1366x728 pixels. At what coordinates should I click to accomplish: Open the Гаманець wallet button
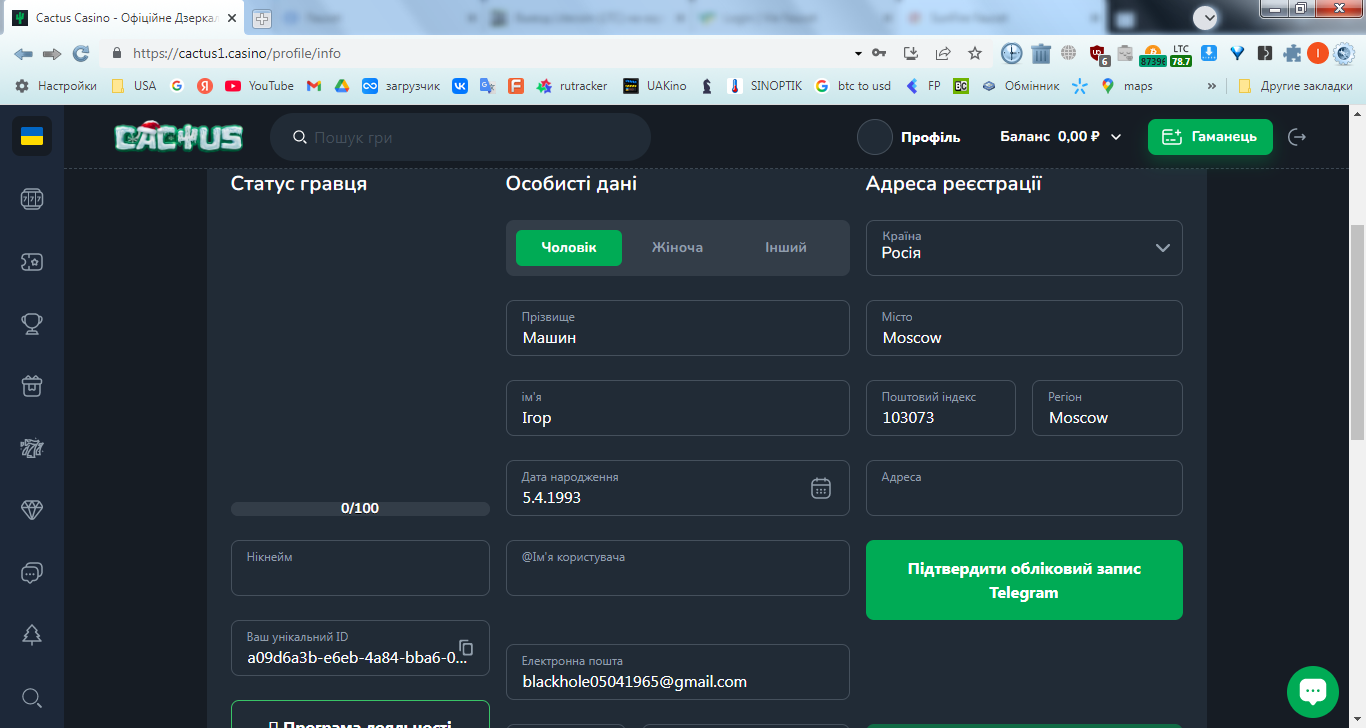pos(1210,137)
